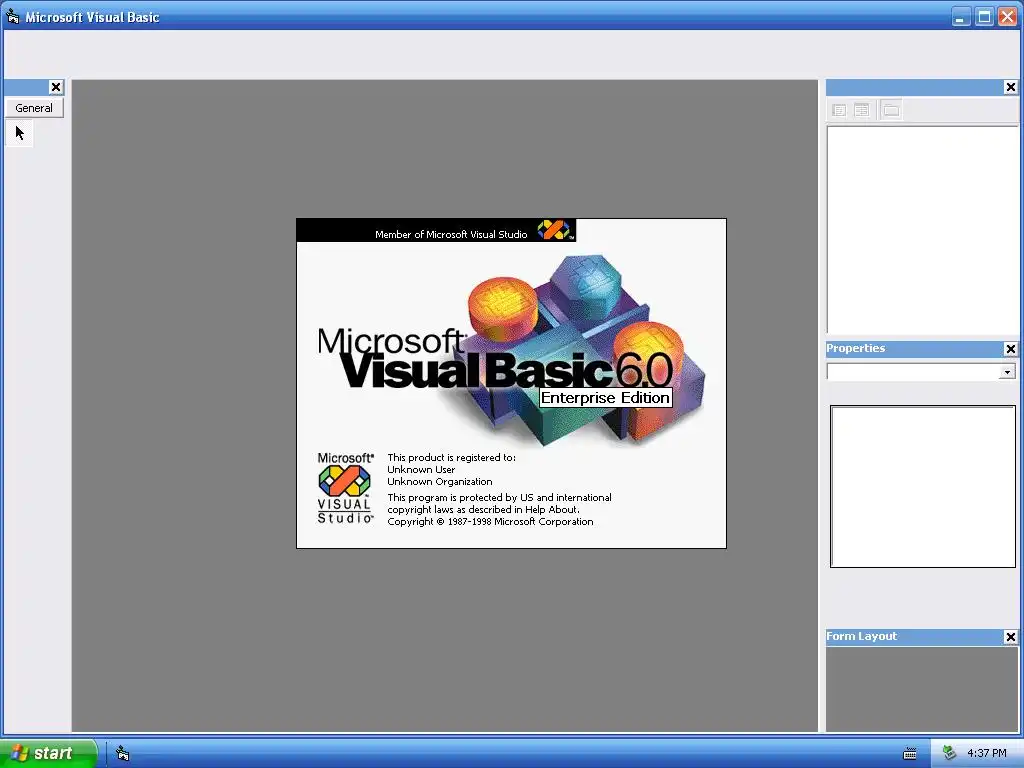Viewport: 1024px width, 768px height.
Task: Open the General tab in the toolbox
Action: pos(34,108)
